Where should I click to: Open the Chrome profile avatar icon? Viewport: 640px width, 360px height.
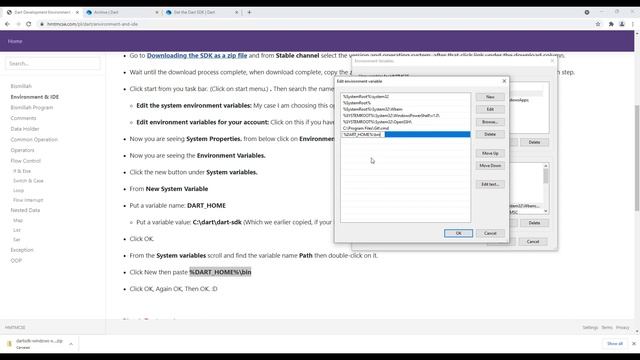[622, 24]
